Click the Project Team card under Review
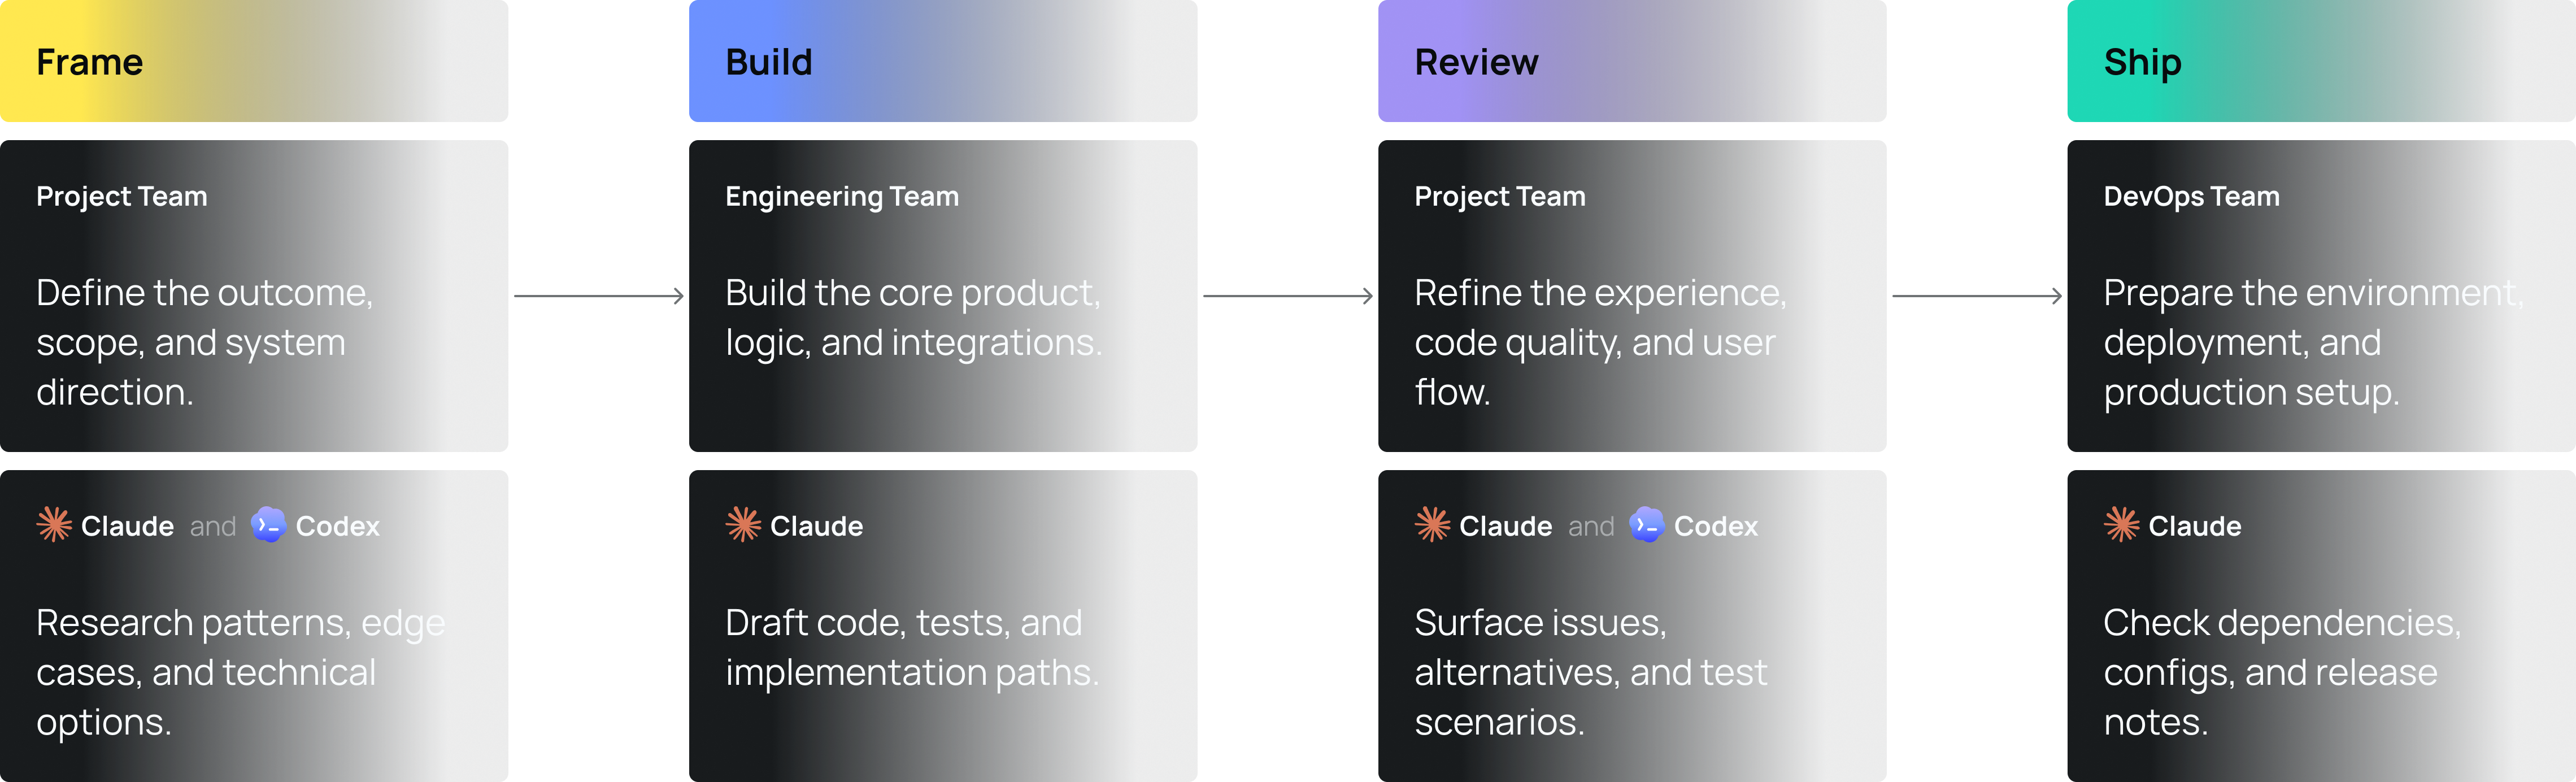This screenshot has height=782, width=2576. point(1632,296)
